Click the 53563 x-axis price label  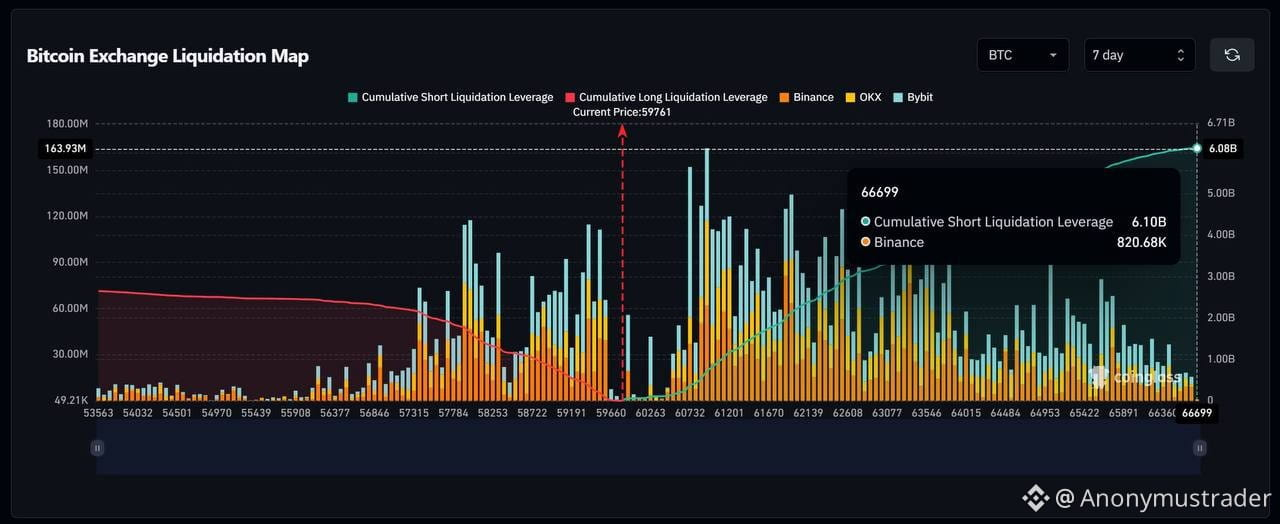pos(97,413)
